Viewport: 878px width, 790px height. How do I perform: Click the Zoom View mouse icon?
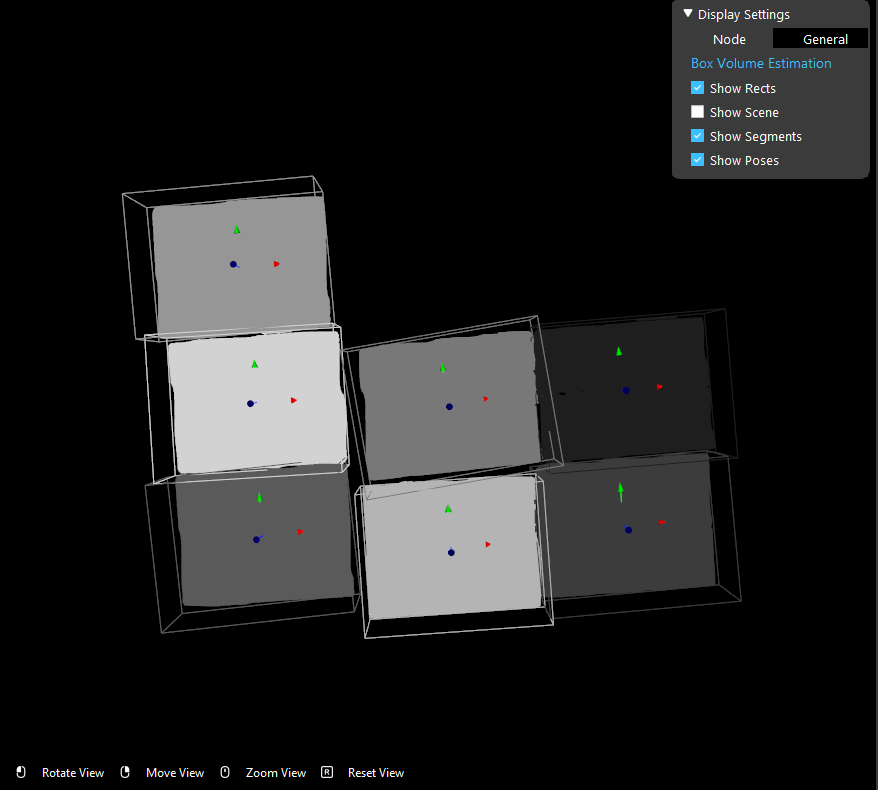225,772
